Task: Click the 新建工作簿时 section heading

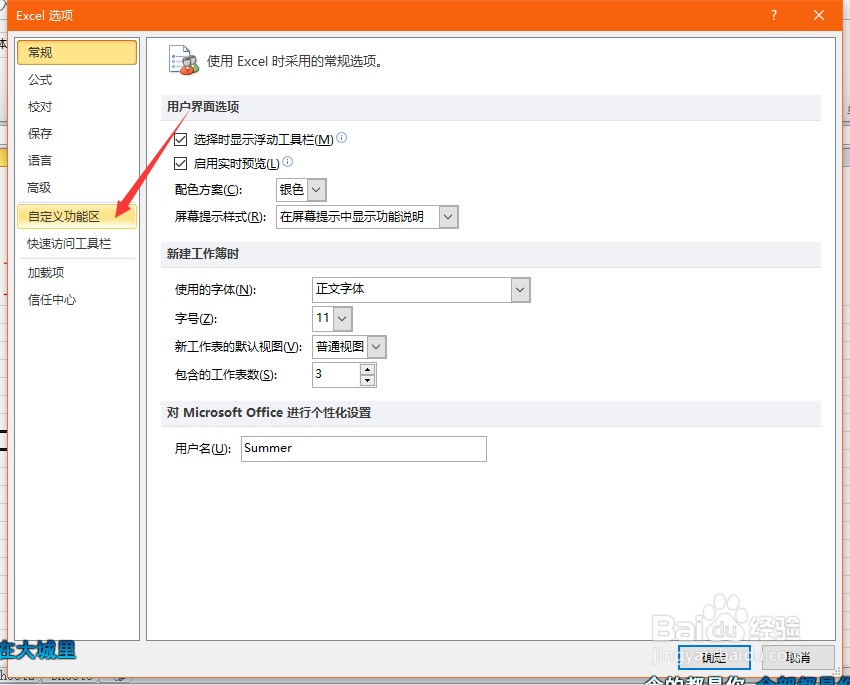Action: click(203, 254)
